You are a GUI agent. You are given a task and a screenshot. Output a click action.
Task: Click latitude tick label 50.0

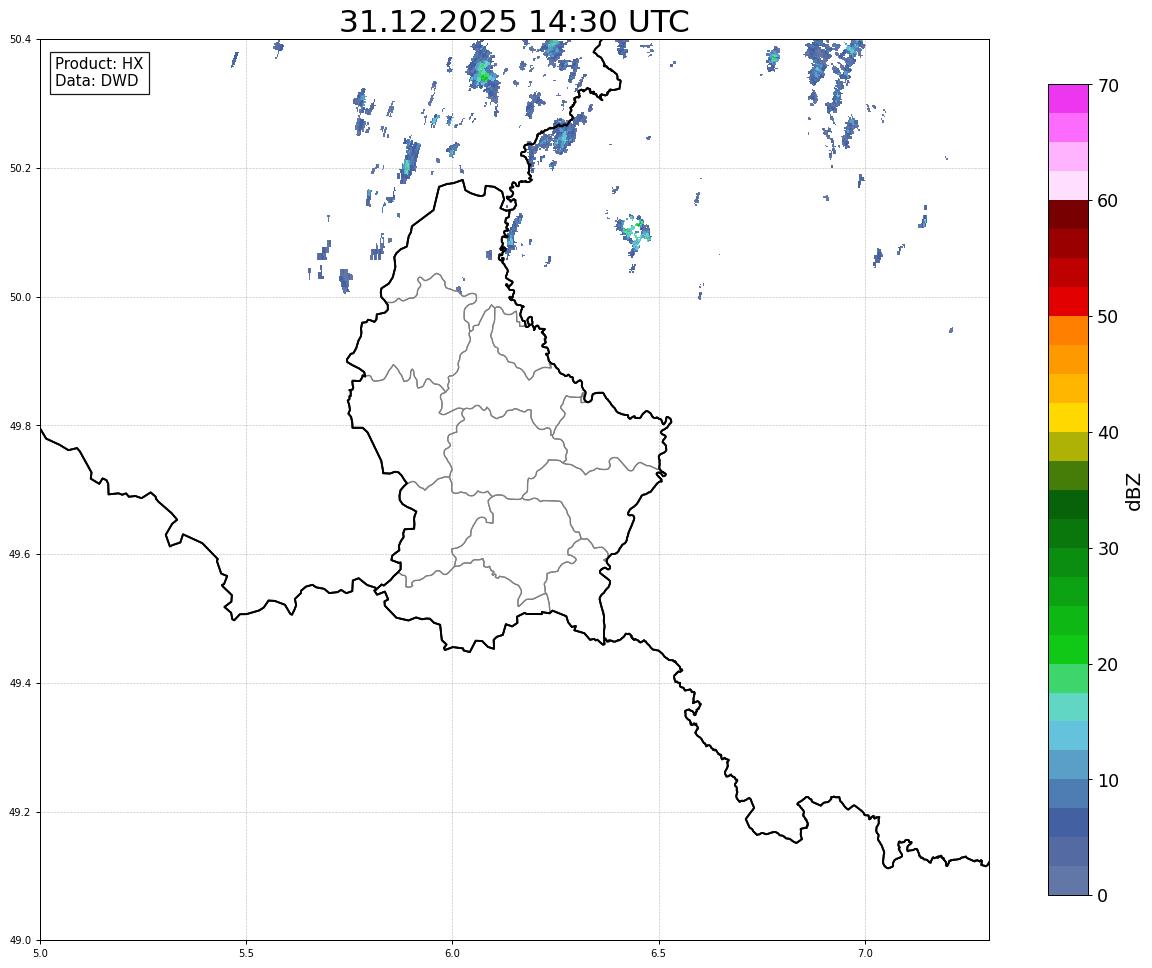click(x=20, y=297)
